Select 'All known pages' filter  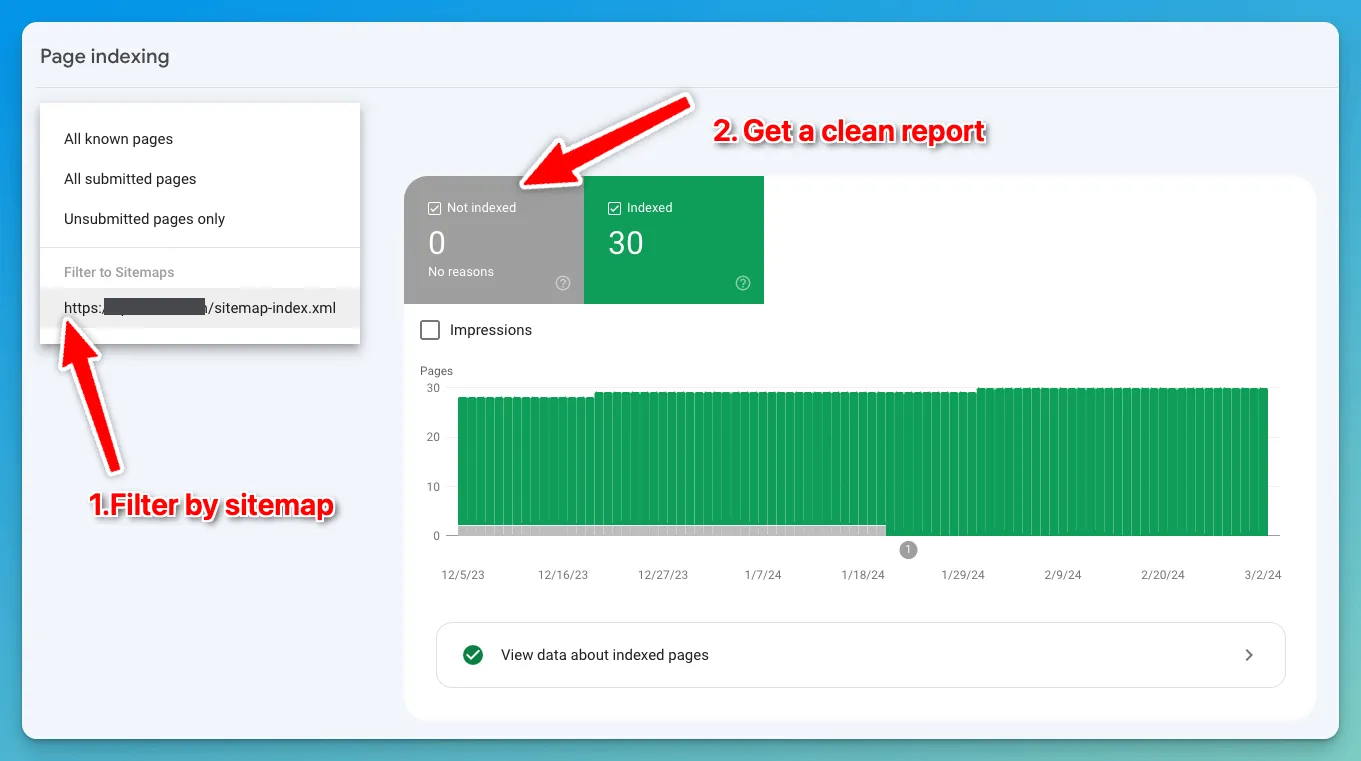click(x=119, y=139)
